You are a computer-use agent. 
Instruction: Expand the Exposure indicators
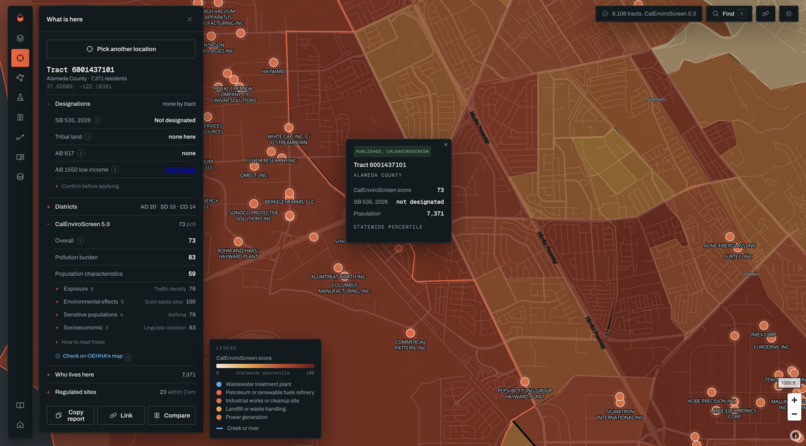click(x=125, y=289)
